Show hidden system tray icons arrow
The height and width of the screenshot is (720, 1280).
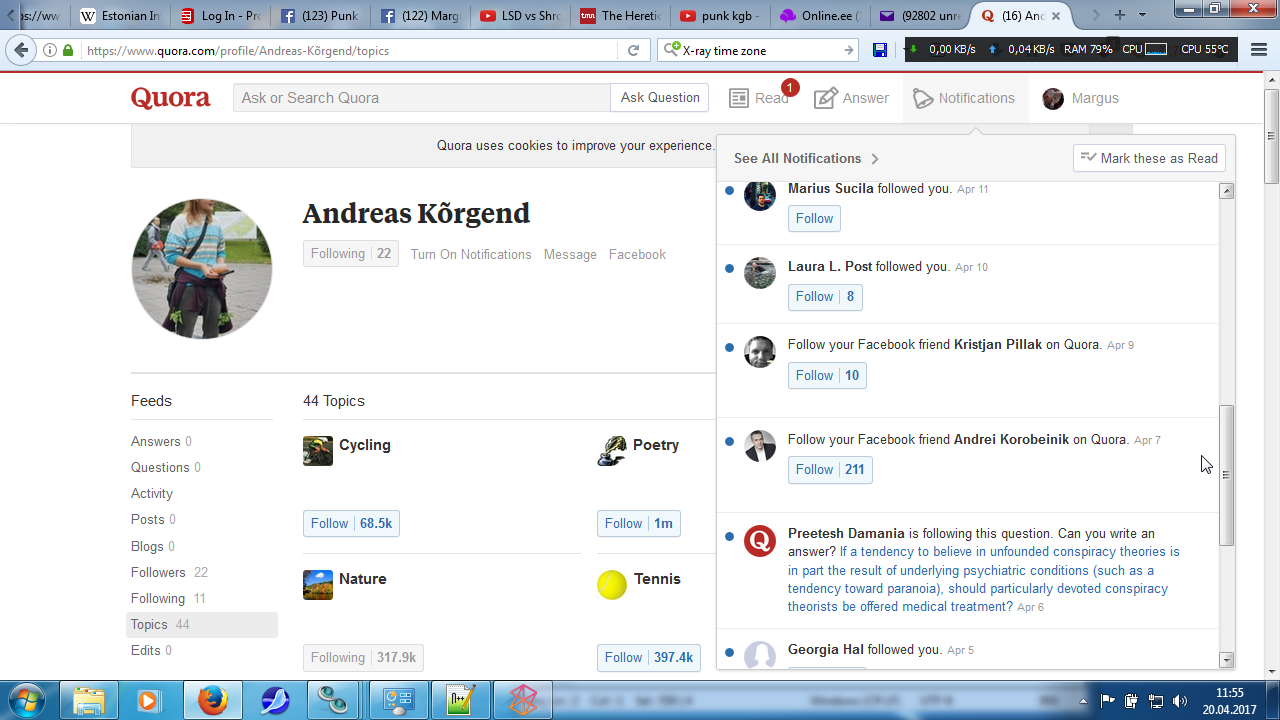point(1084,701)
